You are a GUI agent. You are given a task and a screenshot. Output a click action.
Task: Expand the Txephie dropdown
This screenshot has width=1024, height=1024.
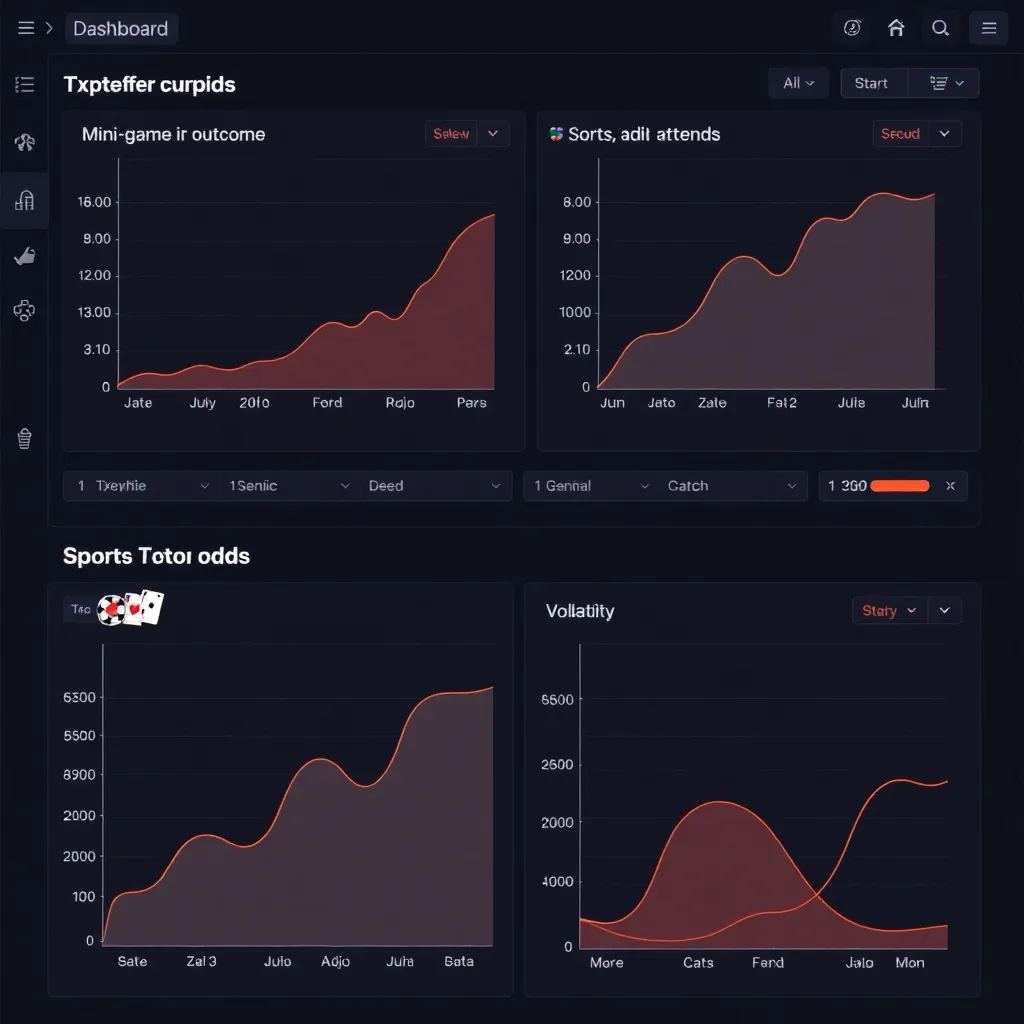click(x=143, y=486)
